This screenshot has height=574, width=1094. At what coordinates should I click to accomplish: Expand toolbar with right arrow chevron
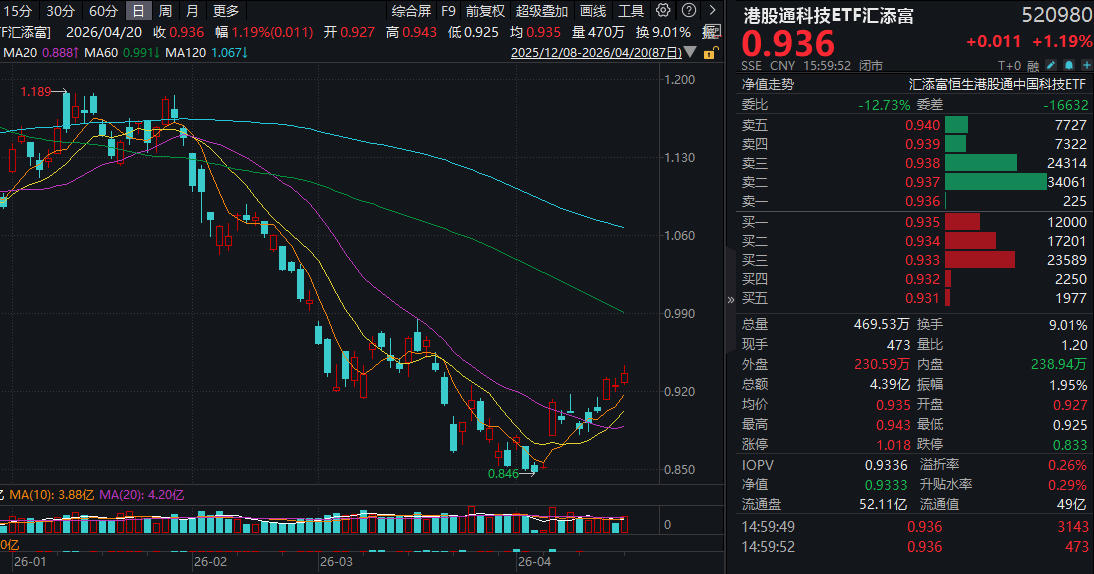pos(712,10)
